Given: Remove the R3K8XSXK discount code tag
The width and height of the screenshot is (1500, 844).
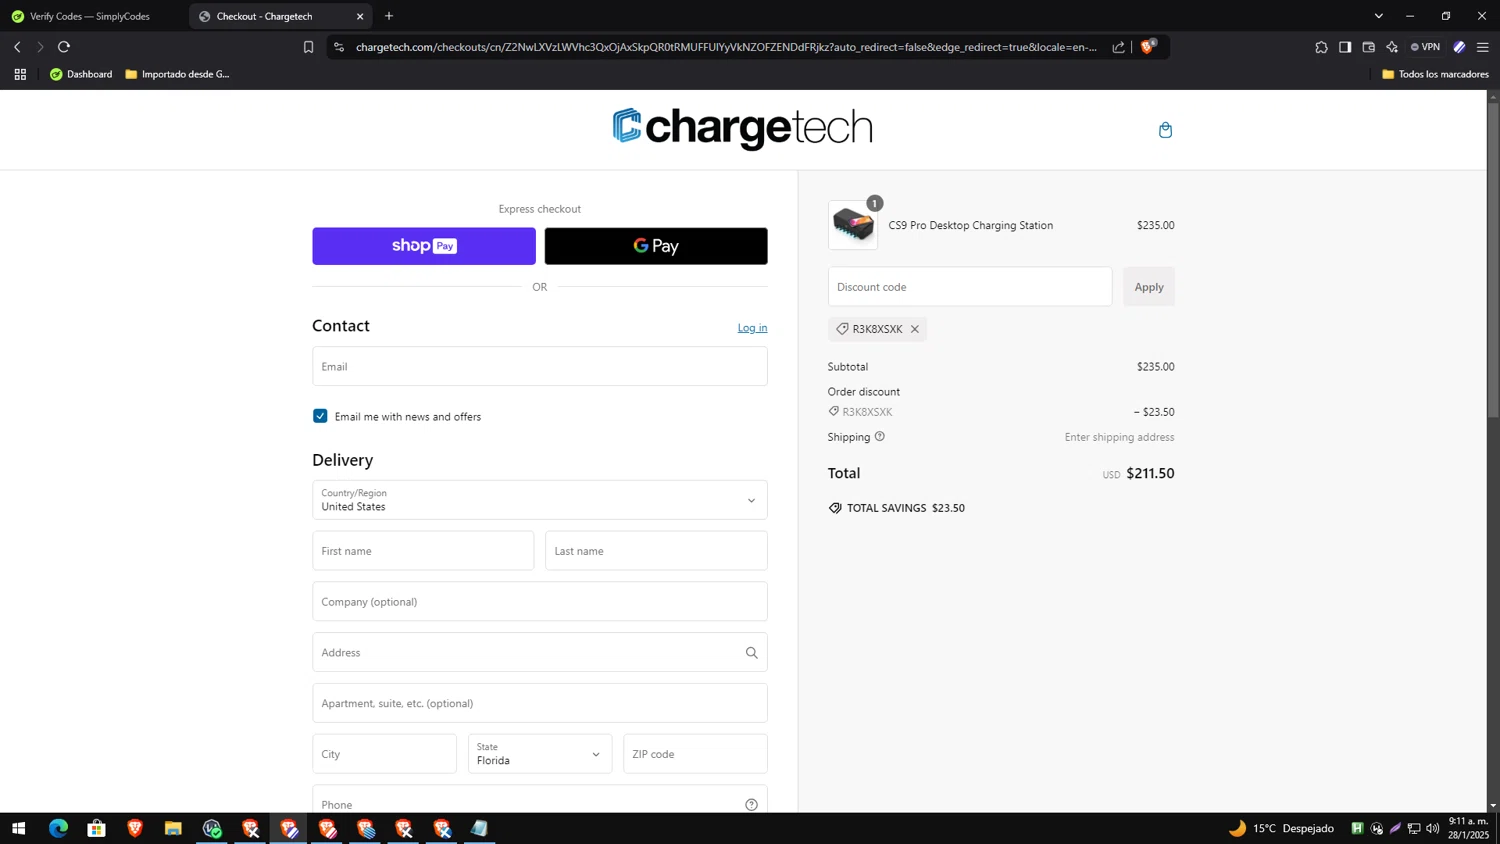Looking at the screenshot, I should [914, 329].
